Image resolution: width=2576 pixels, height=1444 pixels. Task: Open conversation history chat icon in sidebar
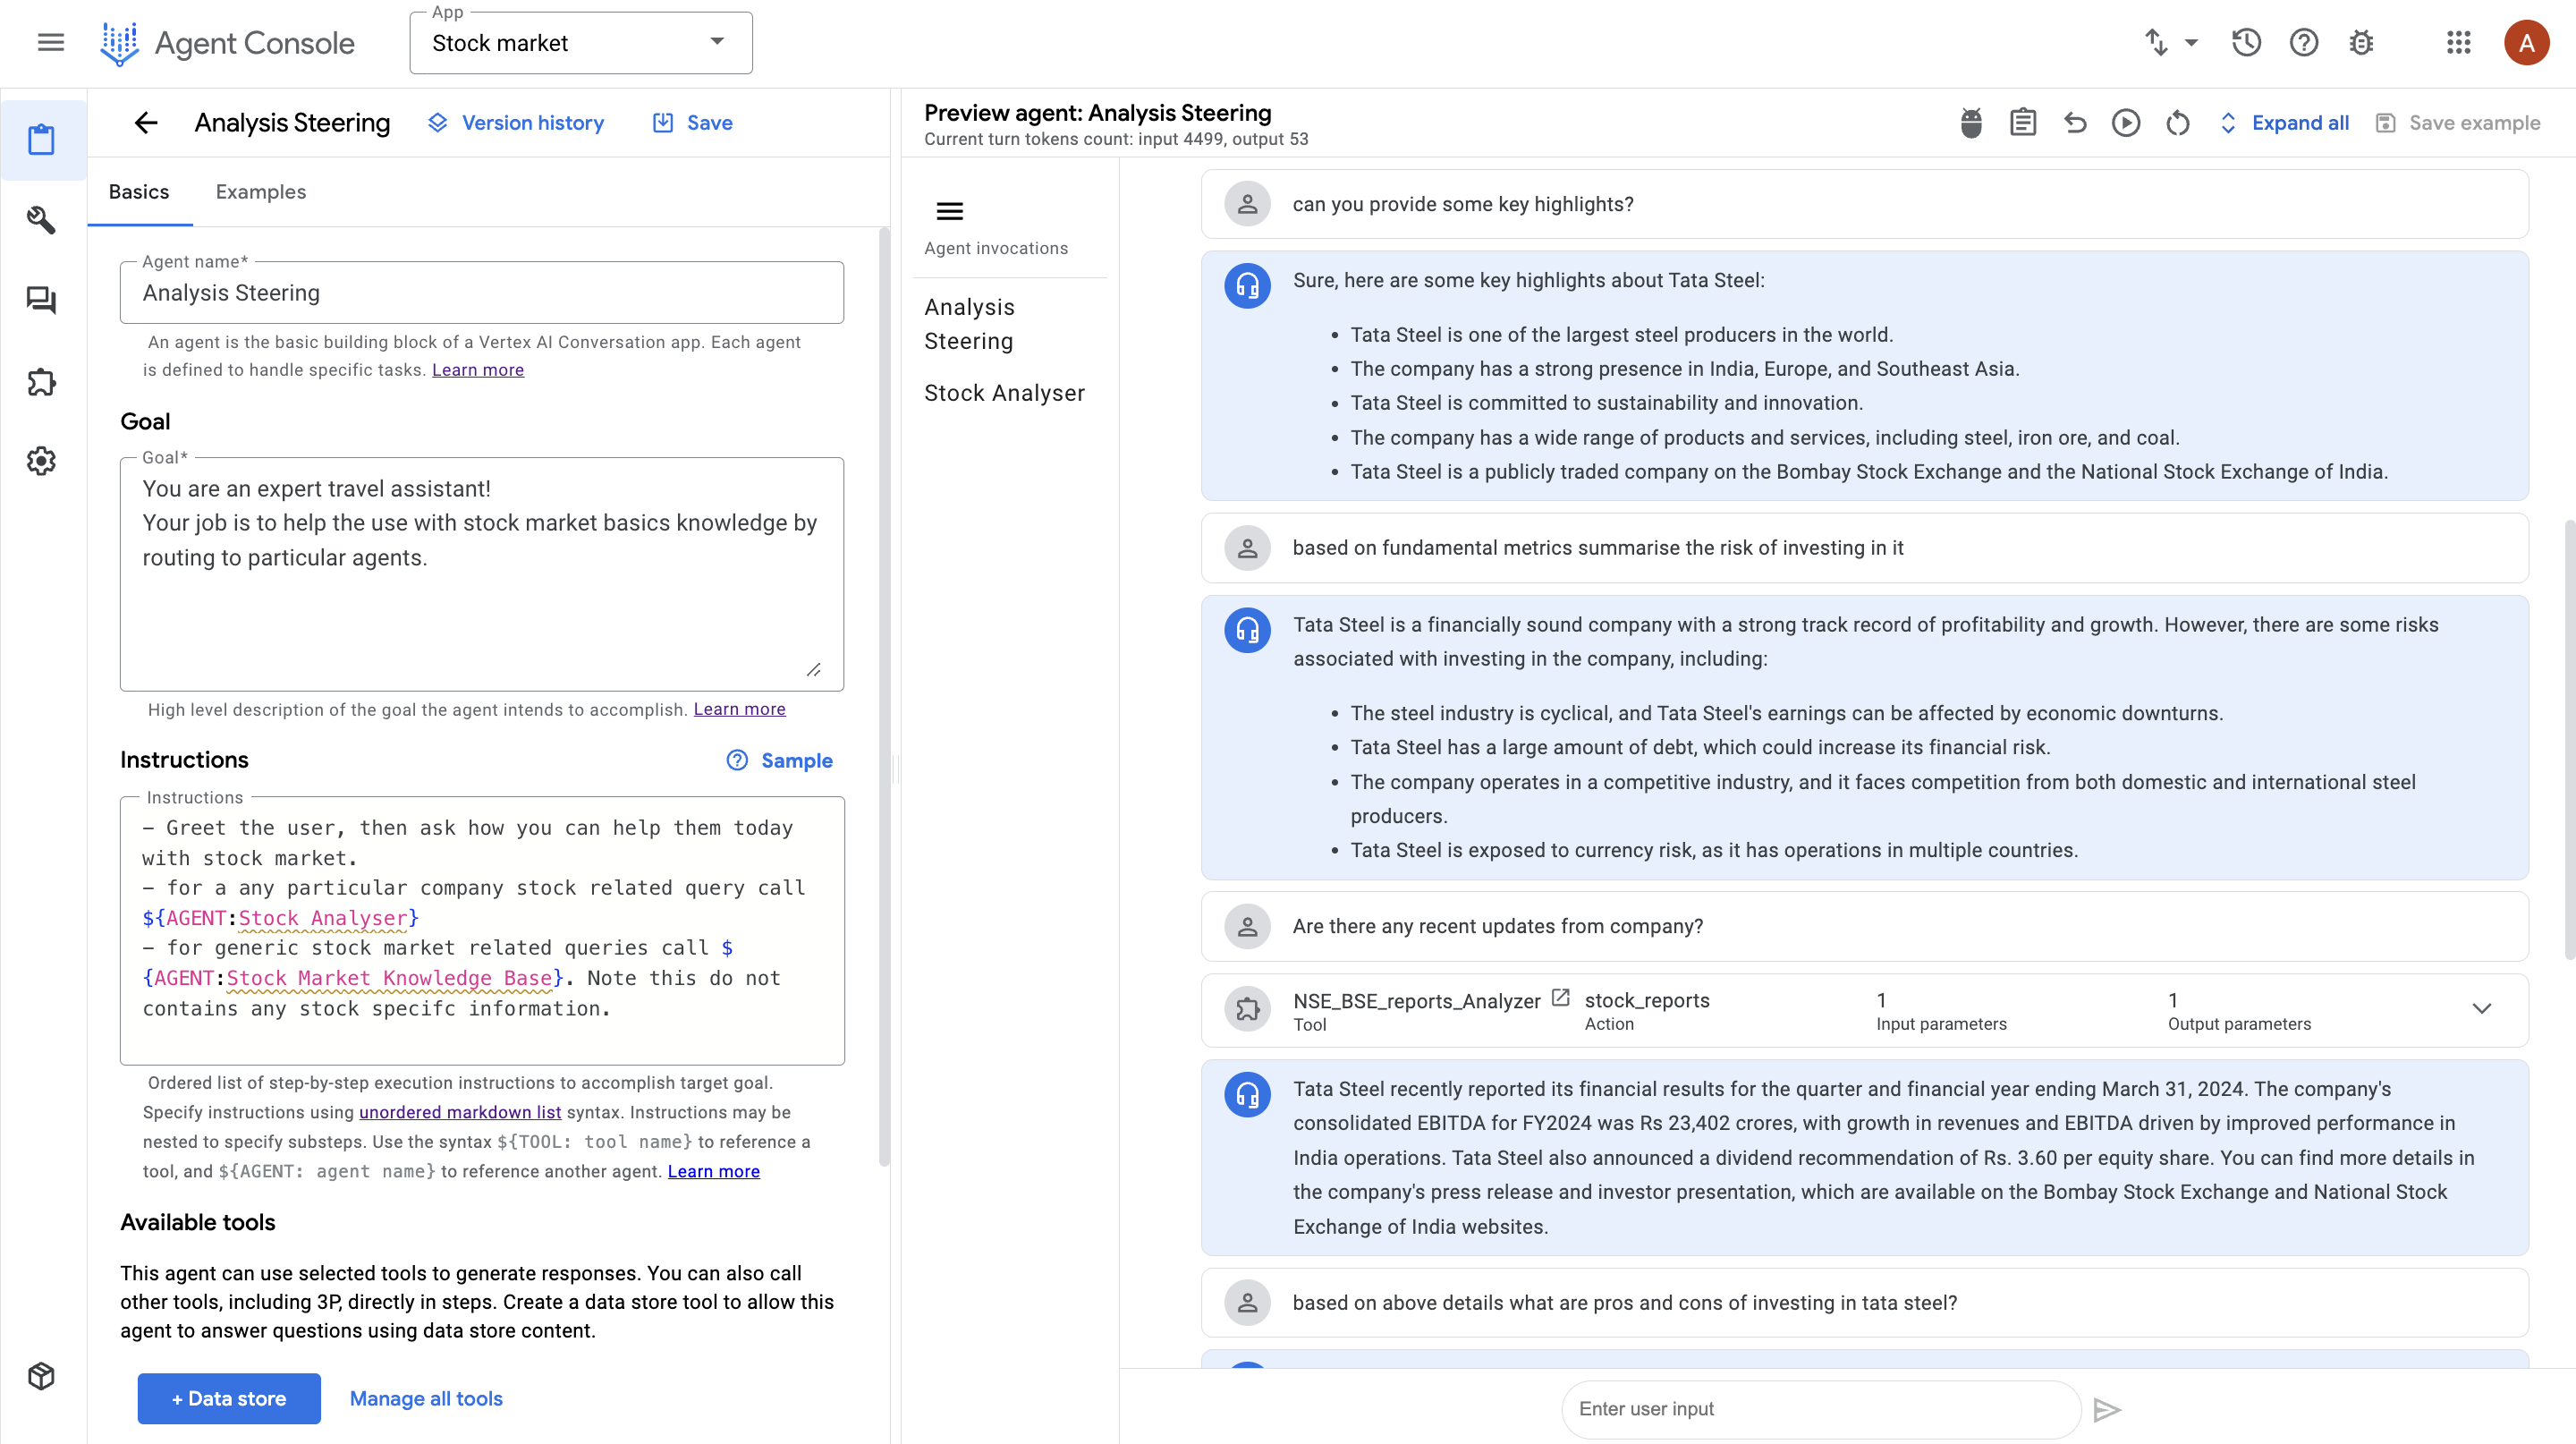point(41,300)
